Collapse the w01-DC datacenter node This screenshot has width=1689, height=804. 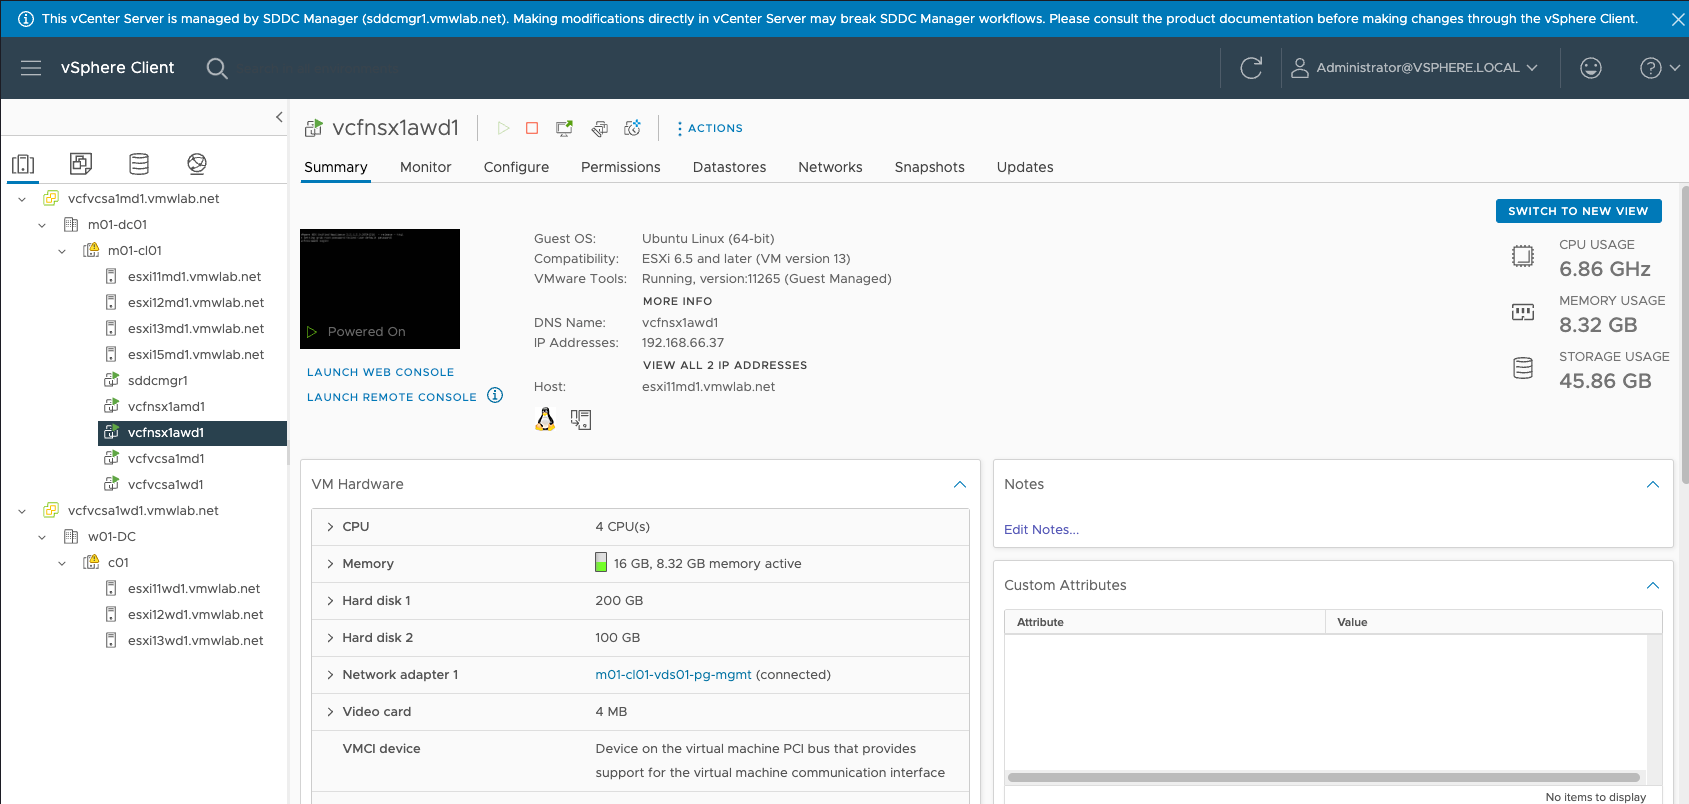coord(42,537)
